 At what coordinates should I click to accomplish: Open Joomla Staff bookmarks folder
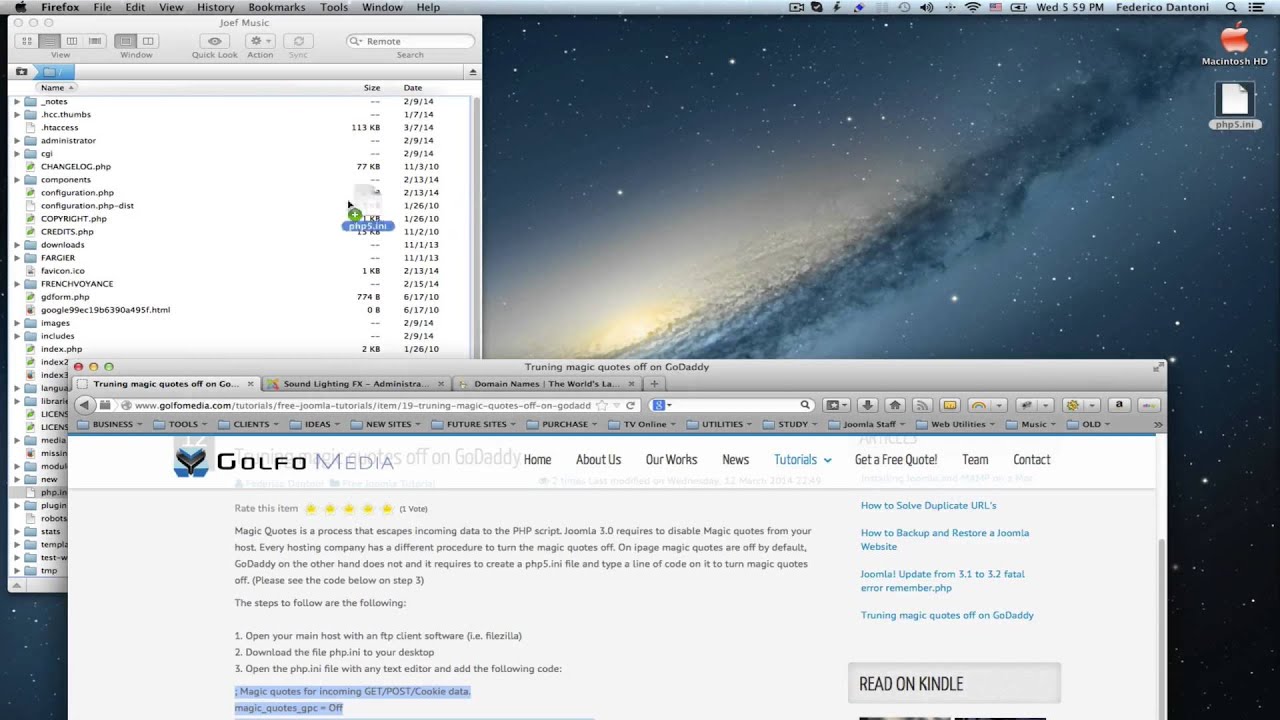(869, 424)
